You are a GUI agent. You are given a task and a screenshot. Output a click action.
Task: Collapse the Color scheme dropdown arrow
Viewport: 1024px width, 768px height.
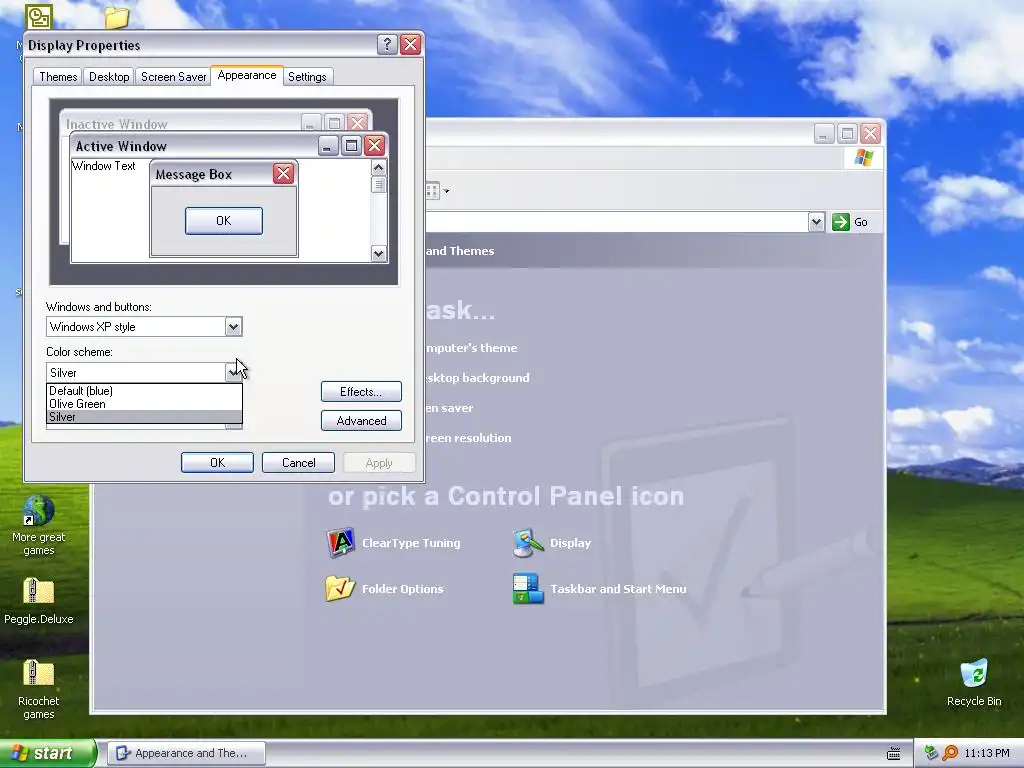point(233,372)
